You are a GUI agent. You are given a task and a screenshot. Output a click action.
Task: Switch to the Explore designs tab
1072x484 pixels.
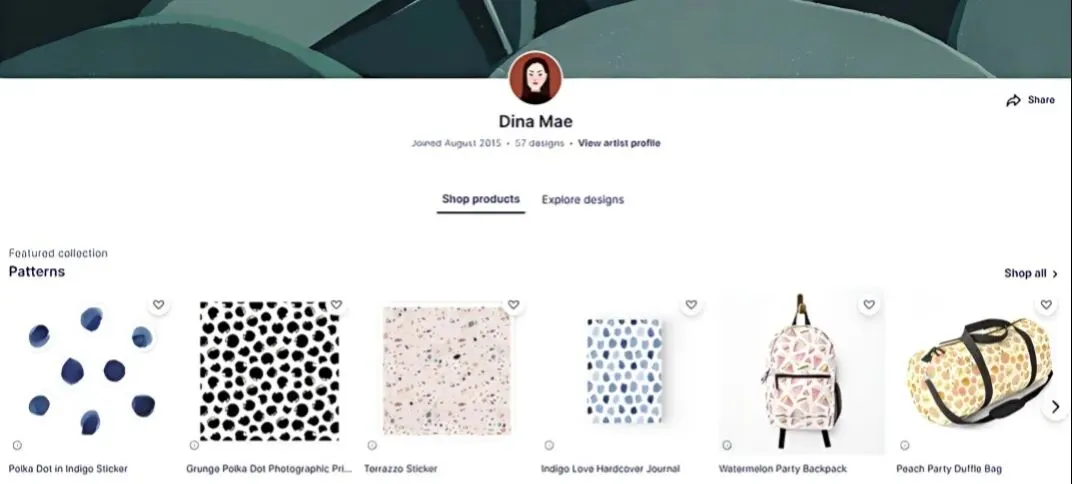coord(582,200)
